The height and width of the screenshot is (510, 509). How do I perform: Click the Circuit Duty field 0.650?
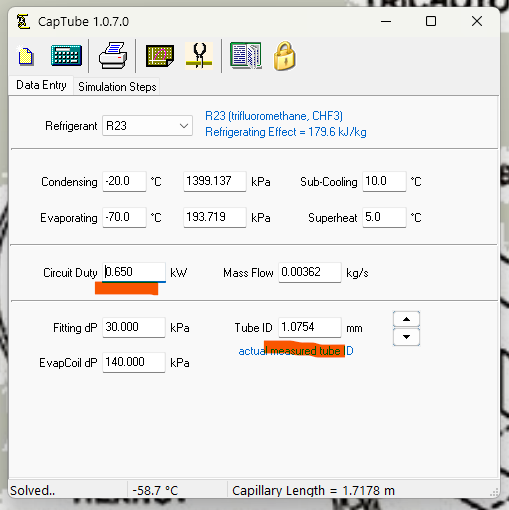point(134,272)
